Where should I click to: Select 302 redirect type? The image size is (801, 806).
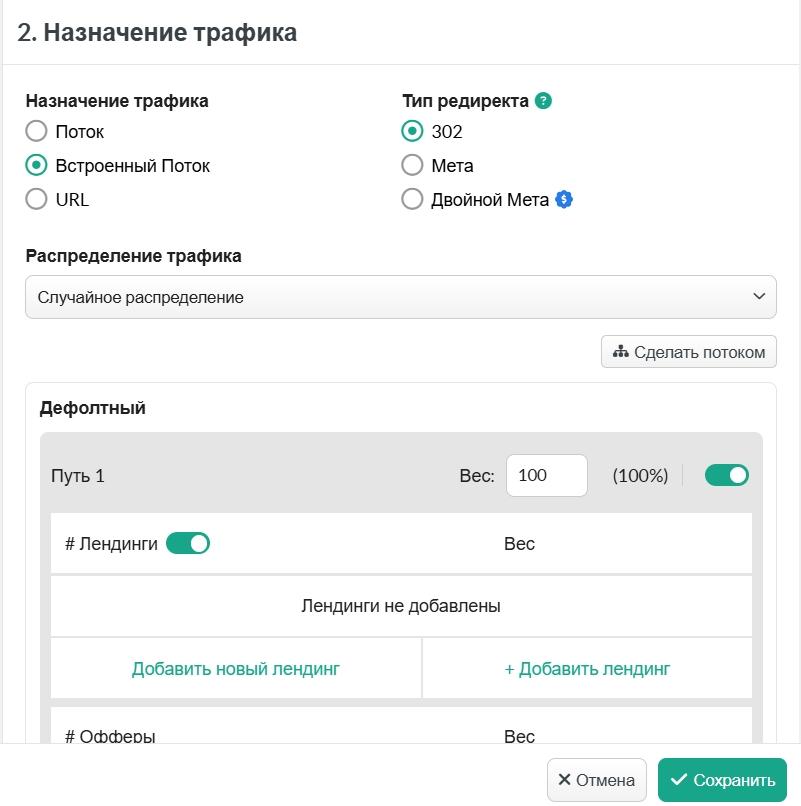pyautogui.click(x=412, y=131)
